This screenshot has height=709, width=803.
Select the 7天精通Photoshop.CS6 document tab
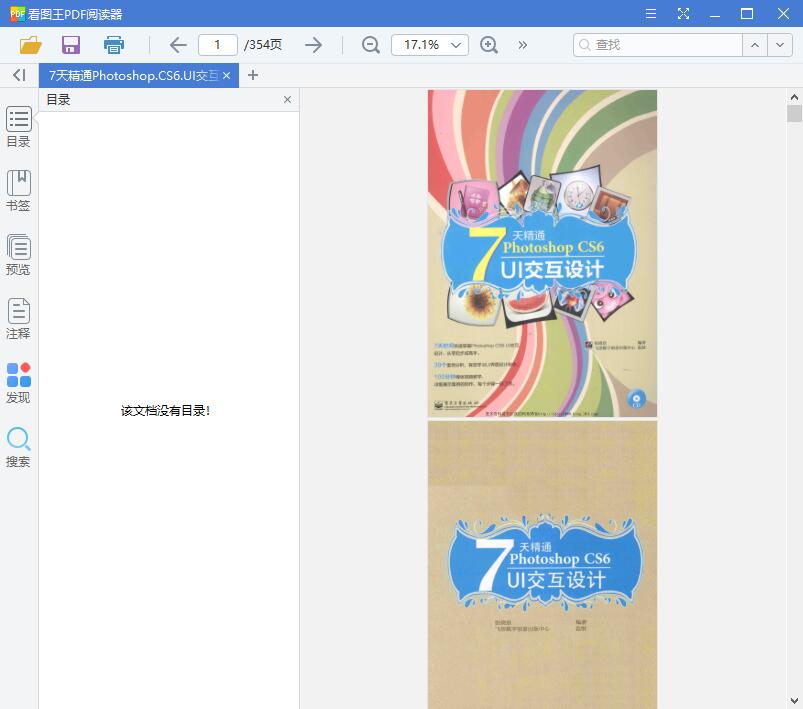[133, 76]
